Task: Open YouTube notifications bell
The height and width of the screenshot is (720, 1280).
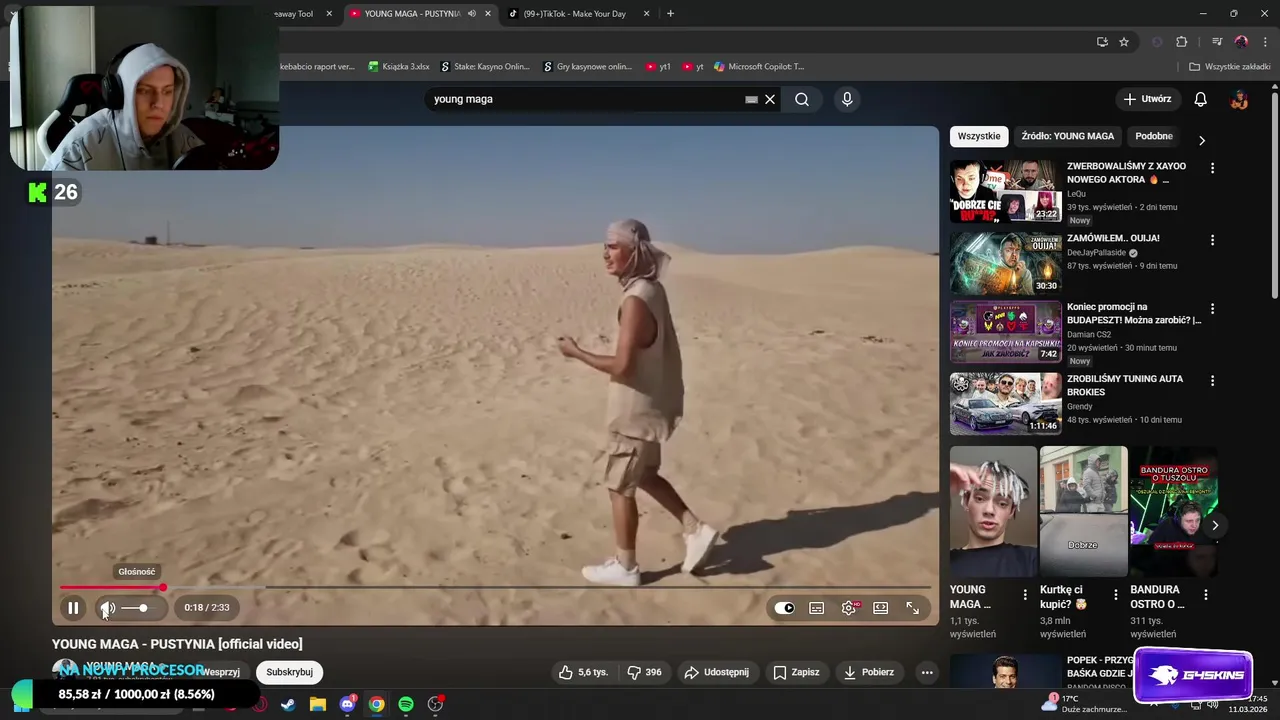Action: pos(1201,99)
